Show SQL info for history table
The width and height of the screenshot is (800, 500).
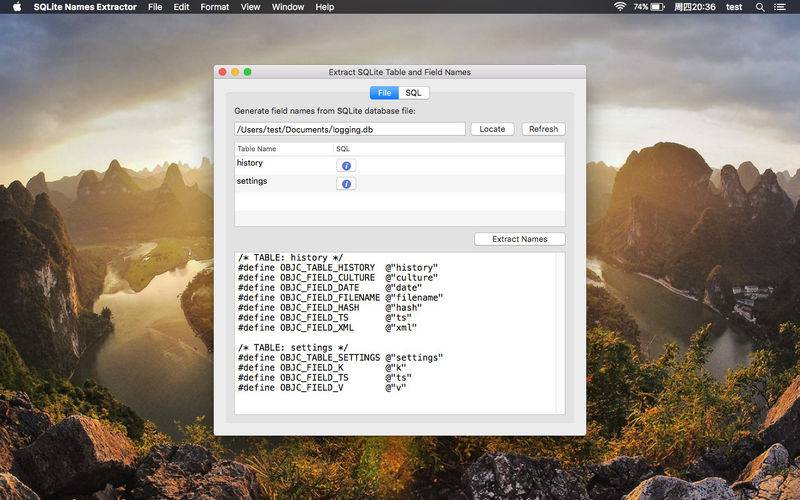[346, 166]
